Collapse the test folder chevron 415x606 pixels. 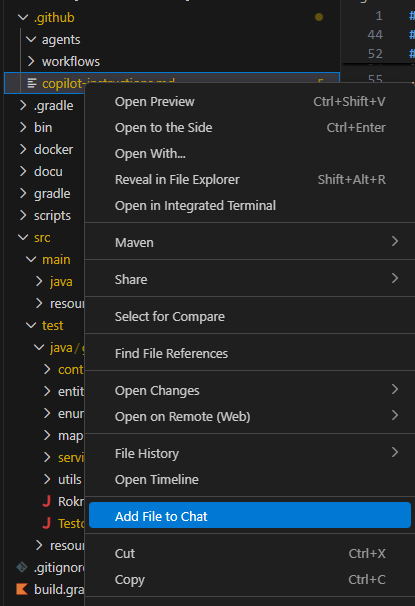31,325
